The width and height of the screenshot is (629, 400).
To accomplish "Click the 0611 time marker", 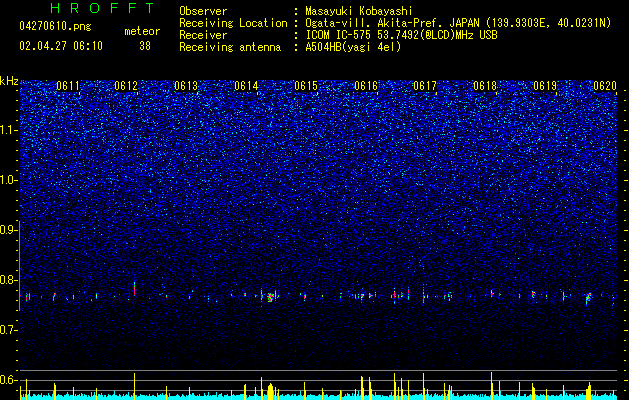I will pos(68,86).
